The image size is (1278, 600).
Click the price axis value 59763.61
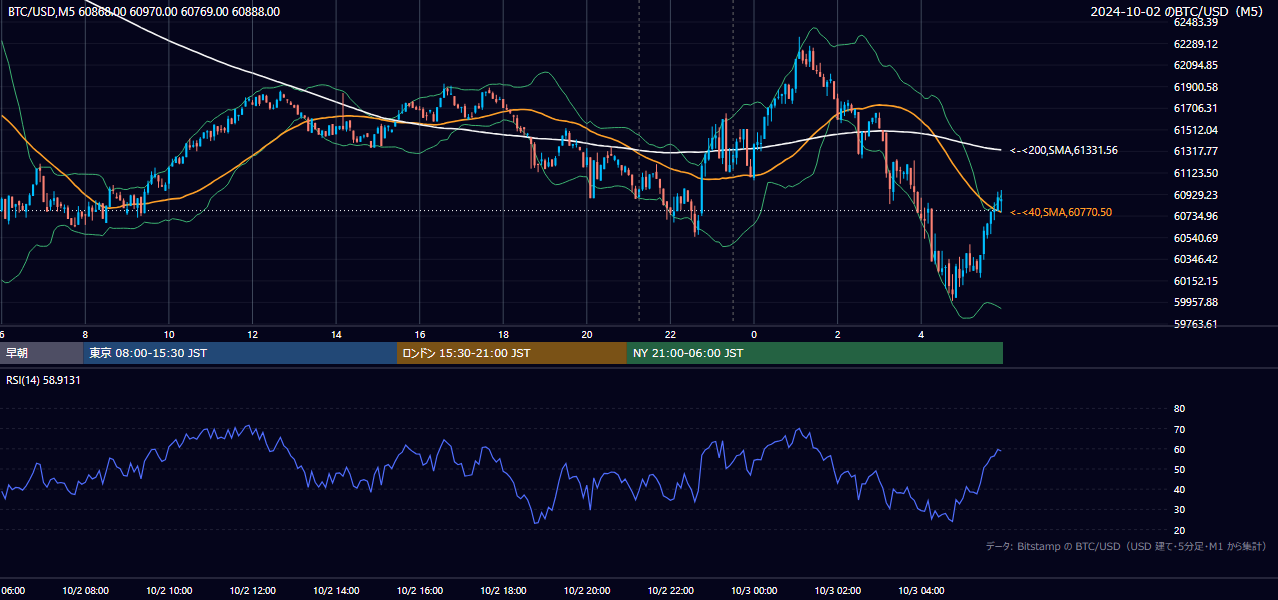[1195, 324]
